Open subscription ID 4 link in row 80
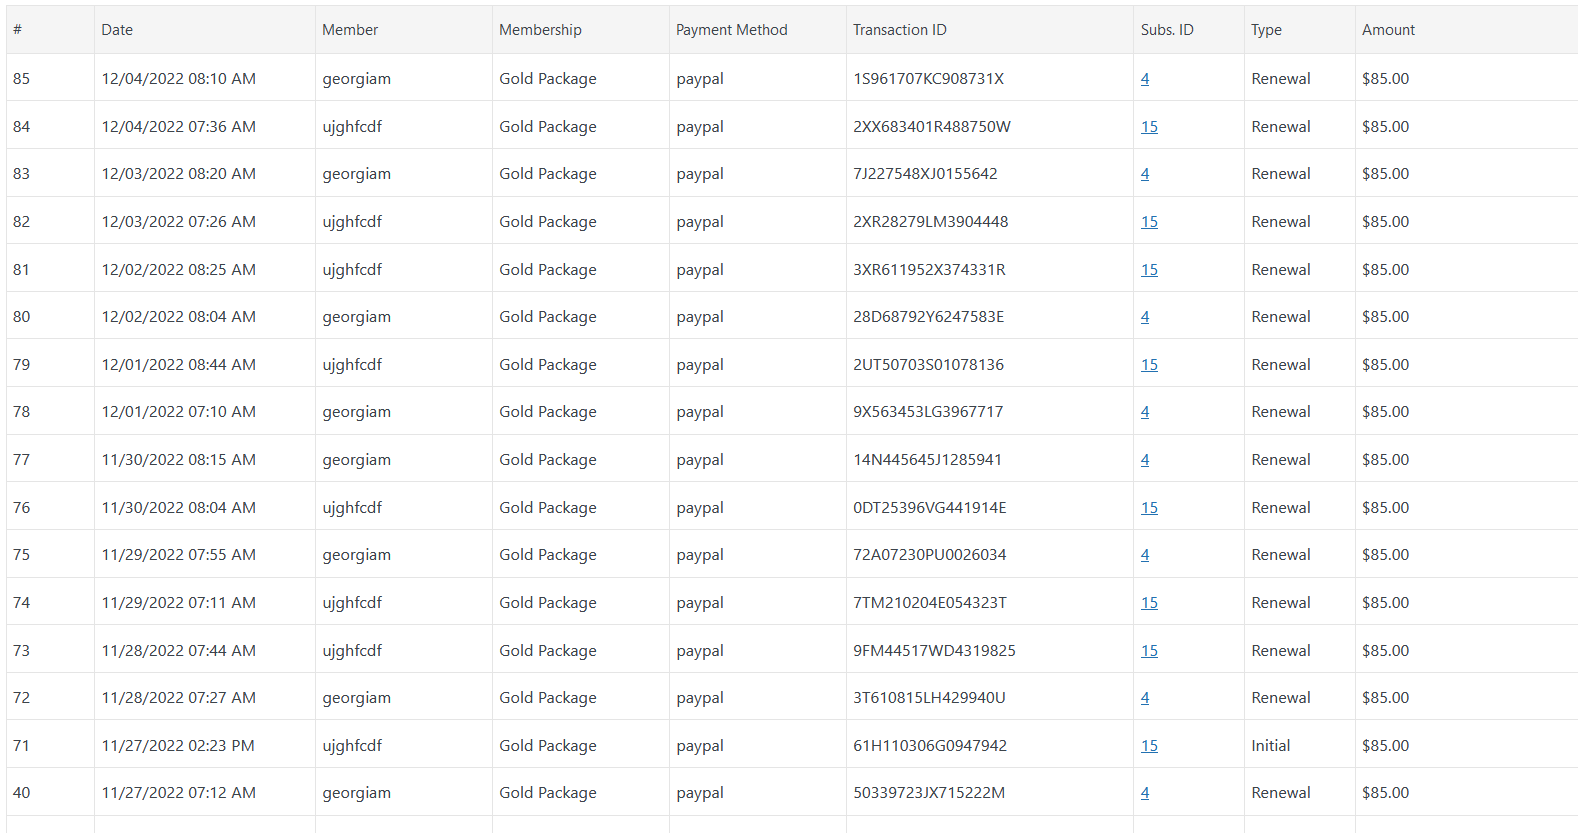 coord(1145,317)
